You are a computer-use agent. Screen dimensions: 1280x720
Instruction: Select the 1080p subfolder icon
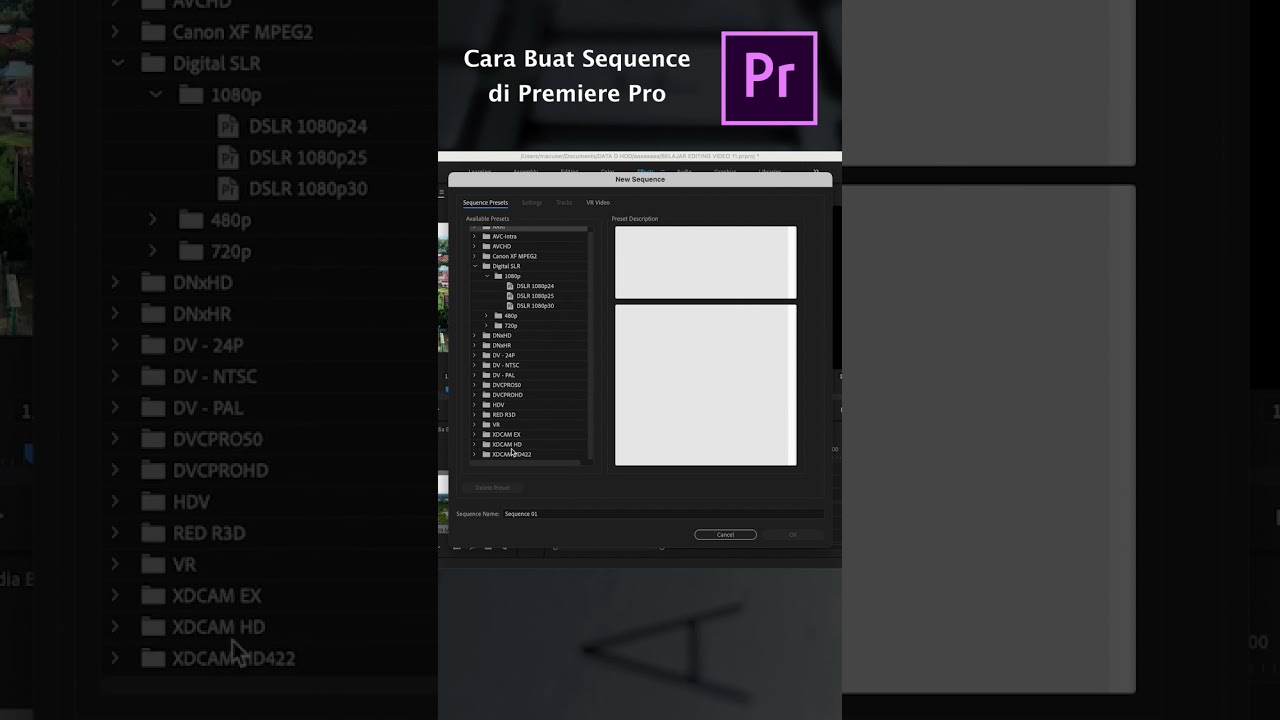(498, 276)
